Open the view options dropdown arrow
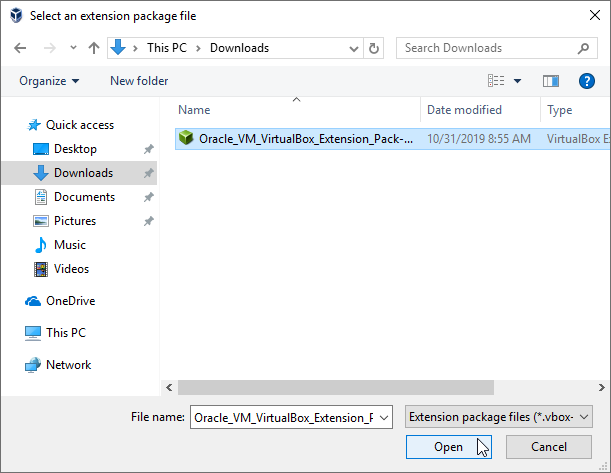This screenshot has width=611, height=473. click(518, 81)
